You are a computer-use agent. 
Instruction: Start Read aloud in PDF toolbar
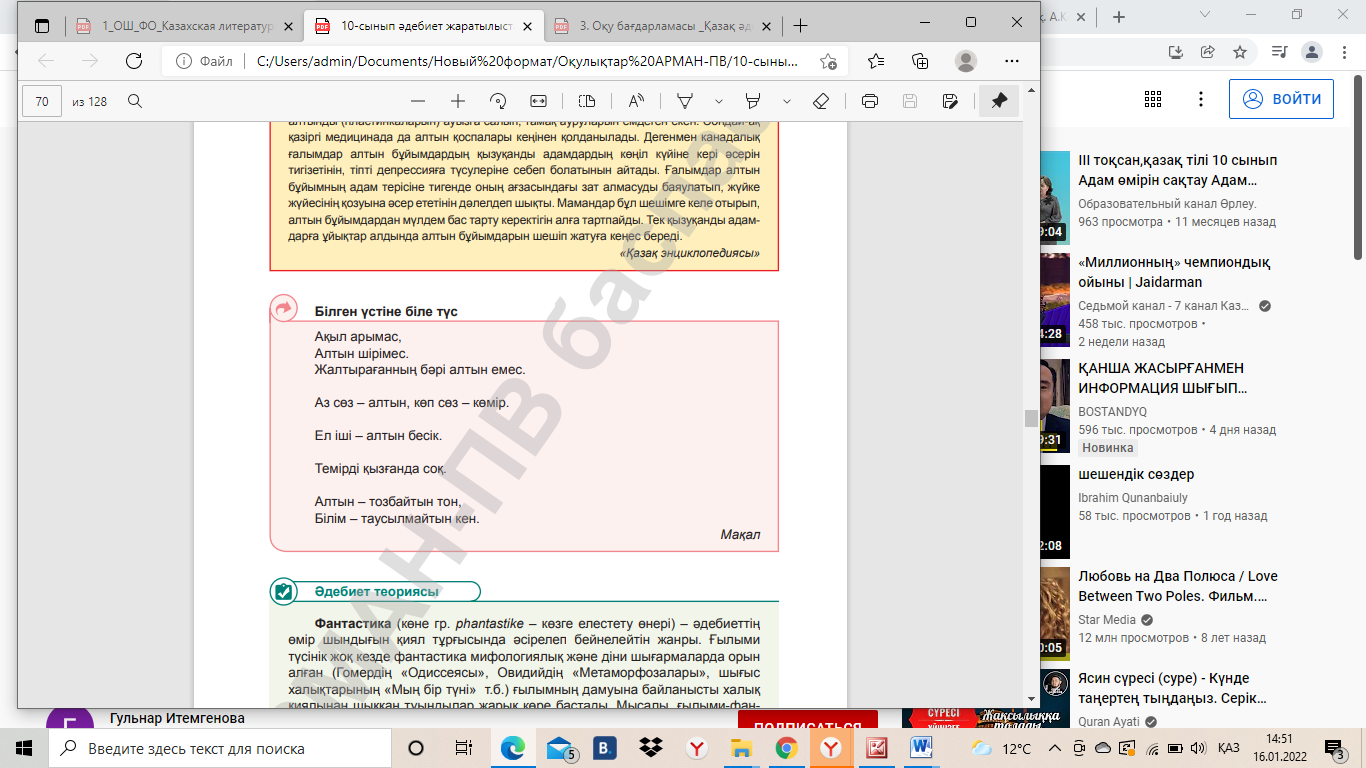pos(636,101)
